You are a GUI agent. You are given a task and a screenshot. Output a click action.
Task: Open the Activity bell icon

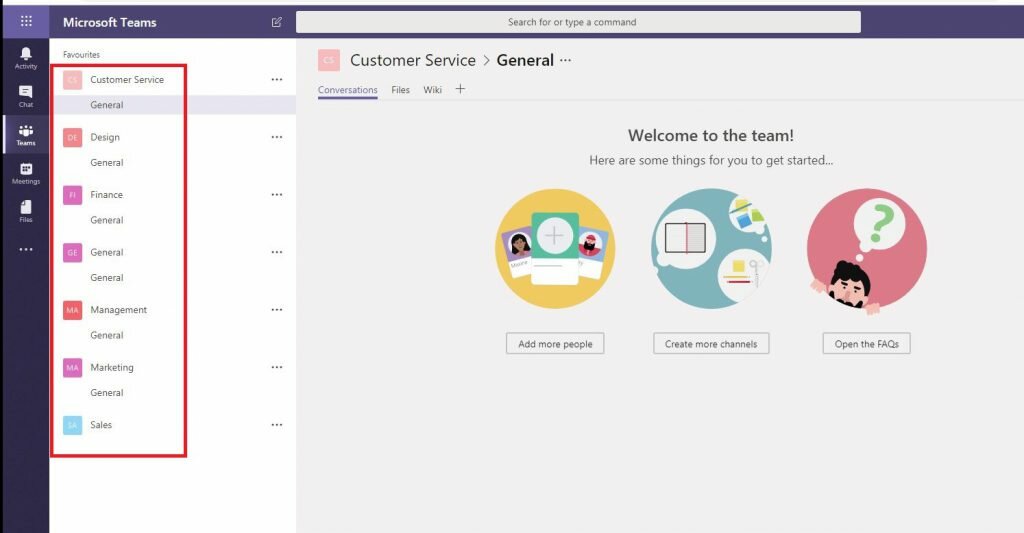coord(25,57)
